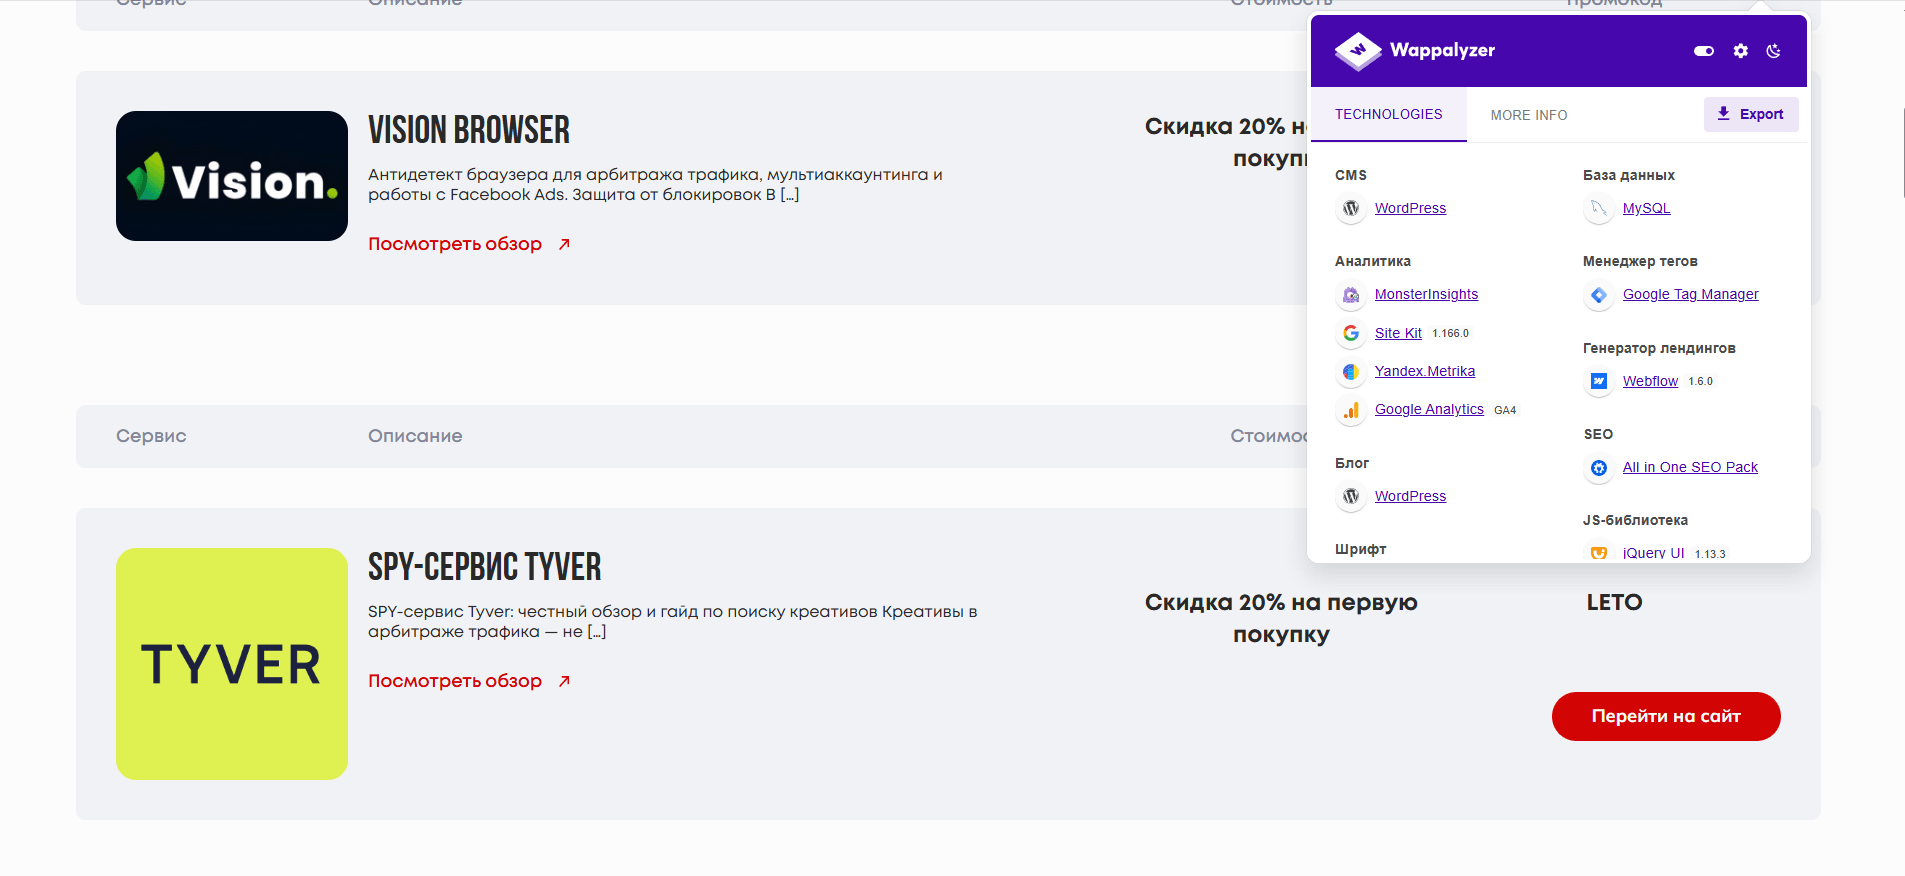This screenshot has width=1905, height=876.
Task: Click the TYVER logo thumbnail
Action: (x=232, y=664)
